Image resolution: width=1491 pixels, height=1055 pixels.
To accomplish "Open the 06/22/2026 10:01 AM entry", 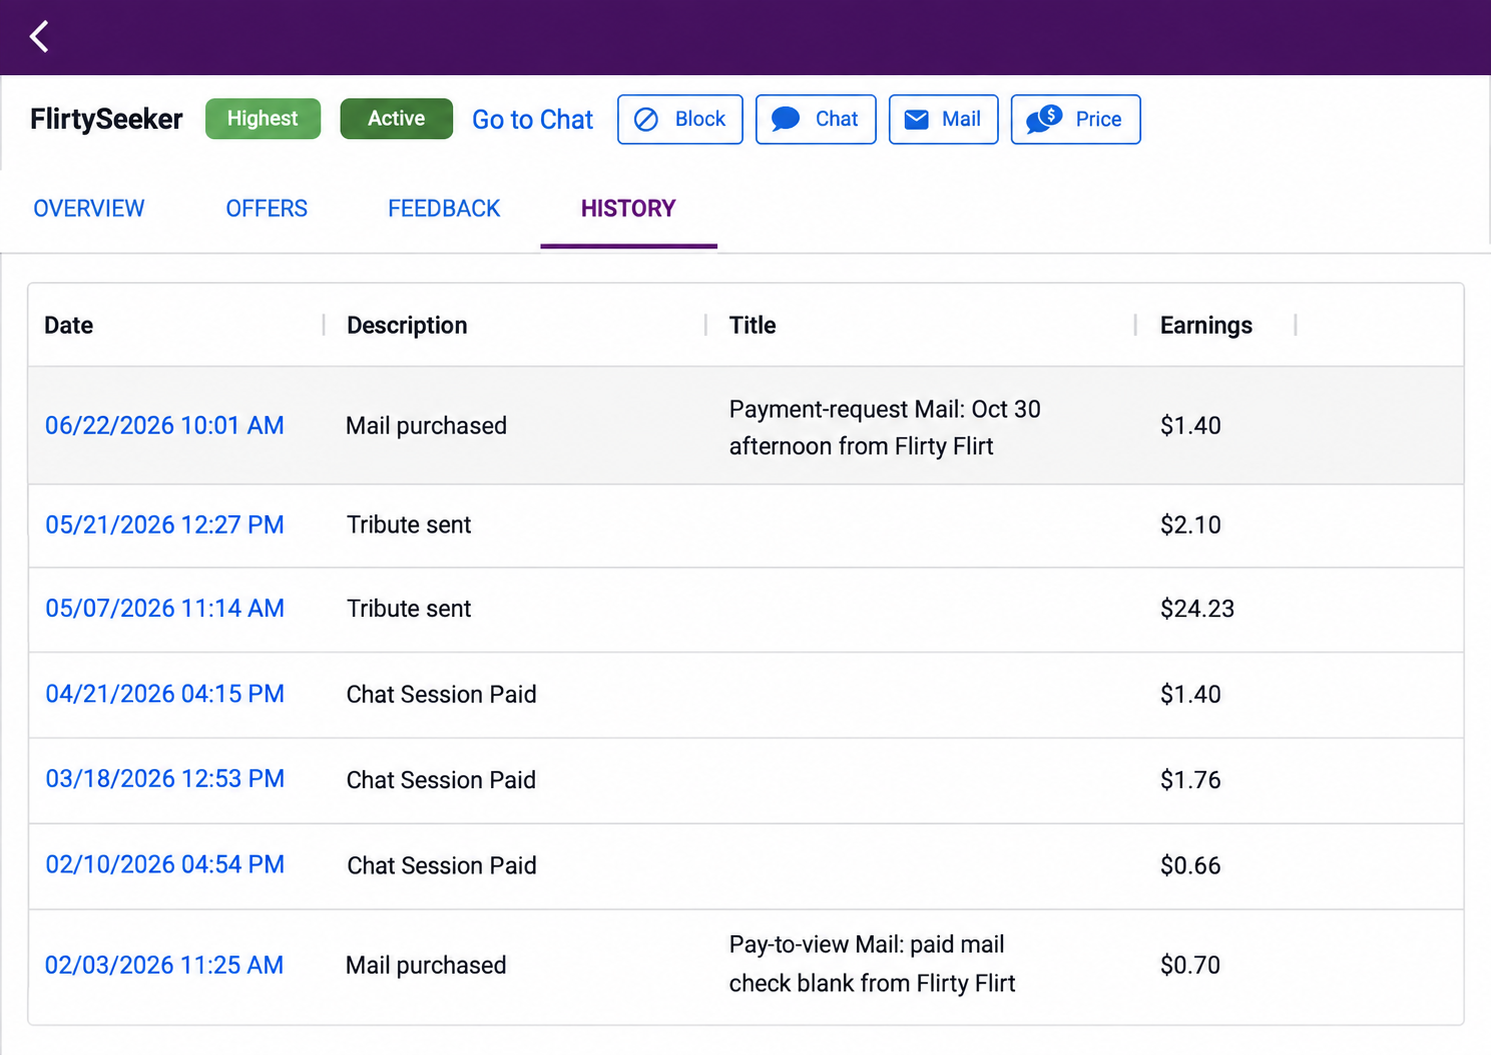I will 165,425.
